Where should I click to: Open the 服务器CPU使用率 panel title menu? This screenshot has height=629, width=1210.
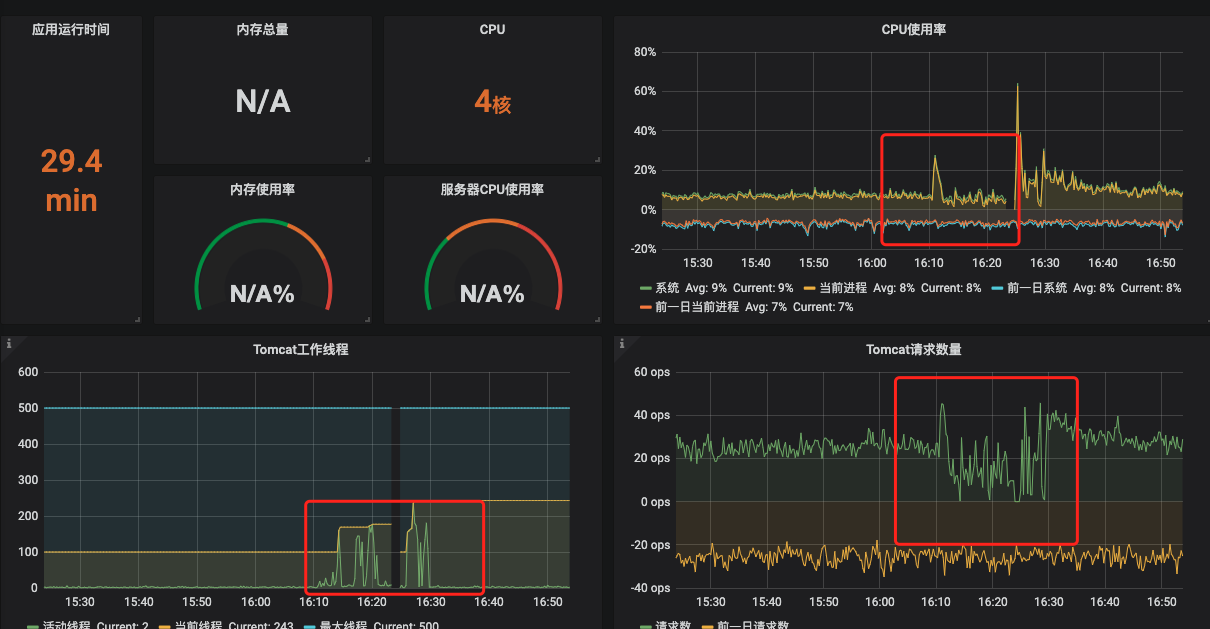[493, 189]
